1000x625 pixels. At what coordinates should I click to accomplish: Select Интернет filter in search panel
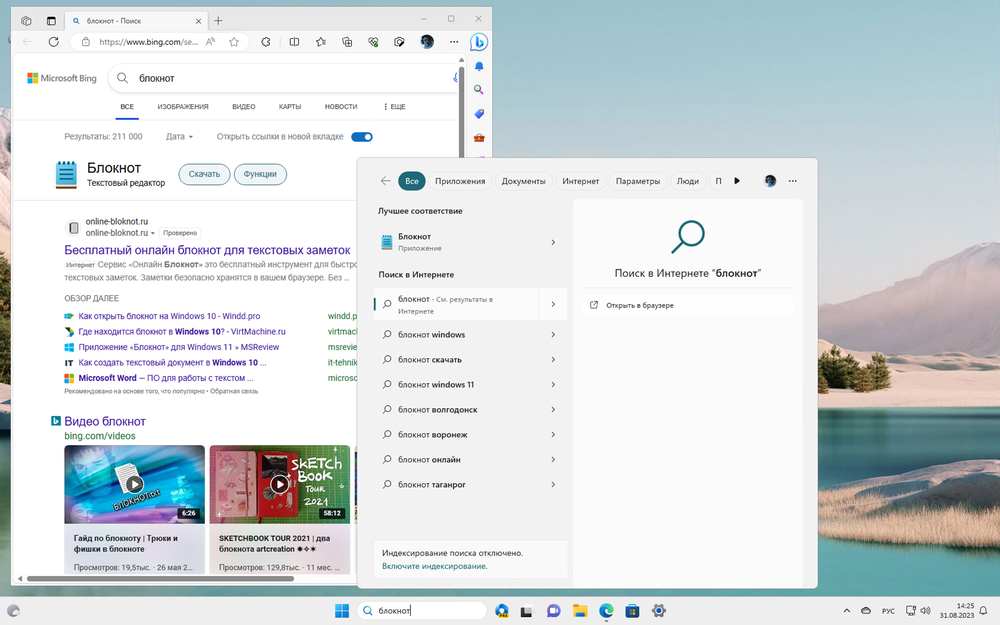pyautogui.click(x=580, y=181)
